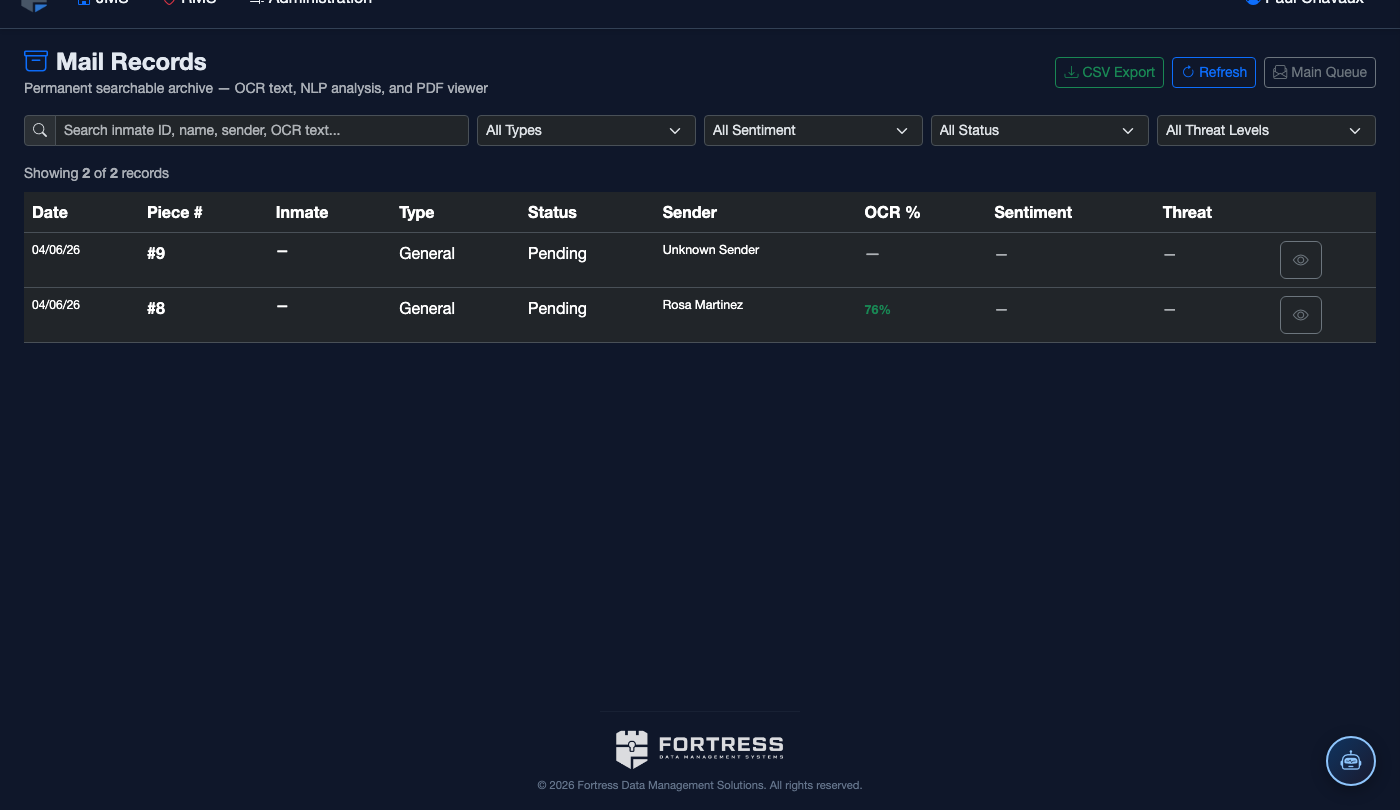
Task: Open the All Status filter dropdown
Action: [1039, 130]
